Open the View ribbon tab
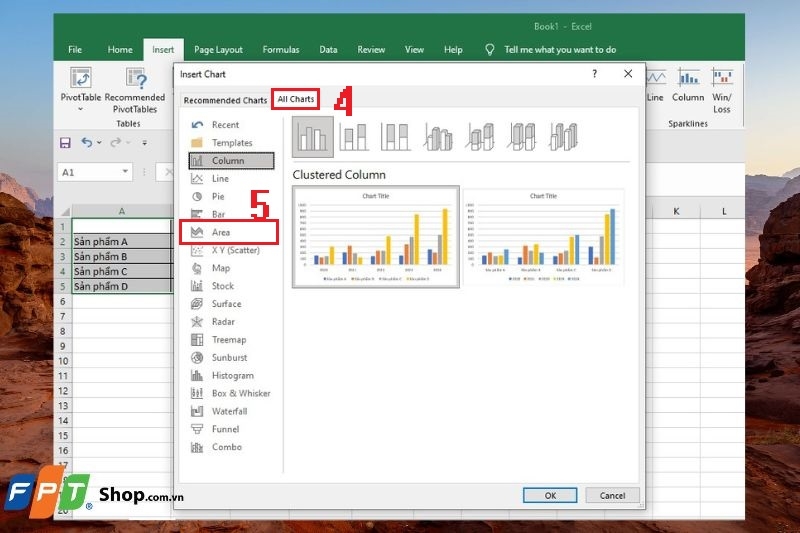The width and height of the screenshot is (800, 533). click(x=414, y=49)
